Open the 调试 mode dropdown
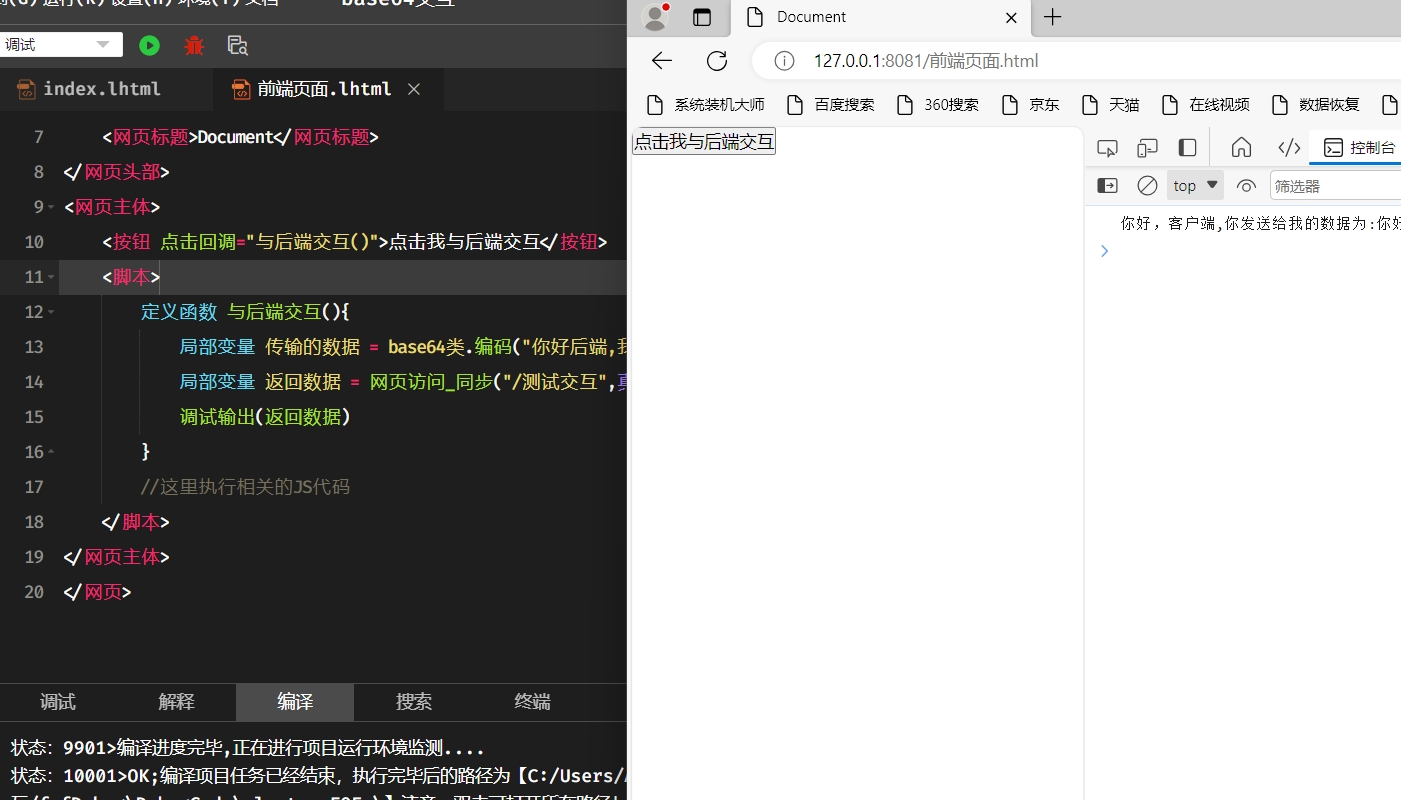Screen dimensions: 1401x800 point(61,45)
